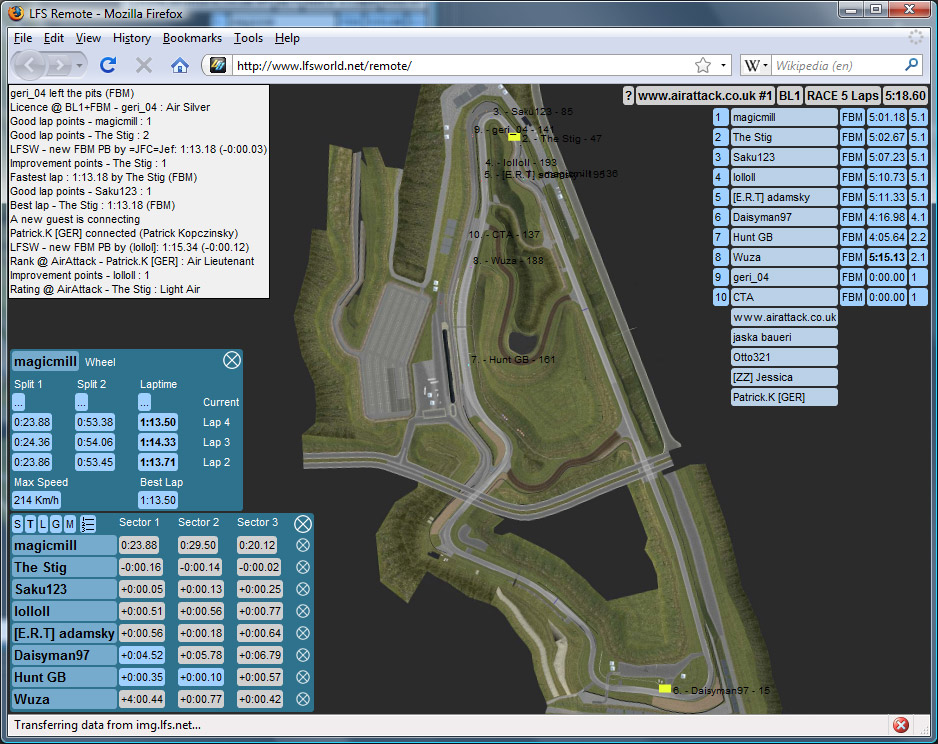
Task: Click the LFS site favicon in address bar
Action: click(x=218, y=65)
